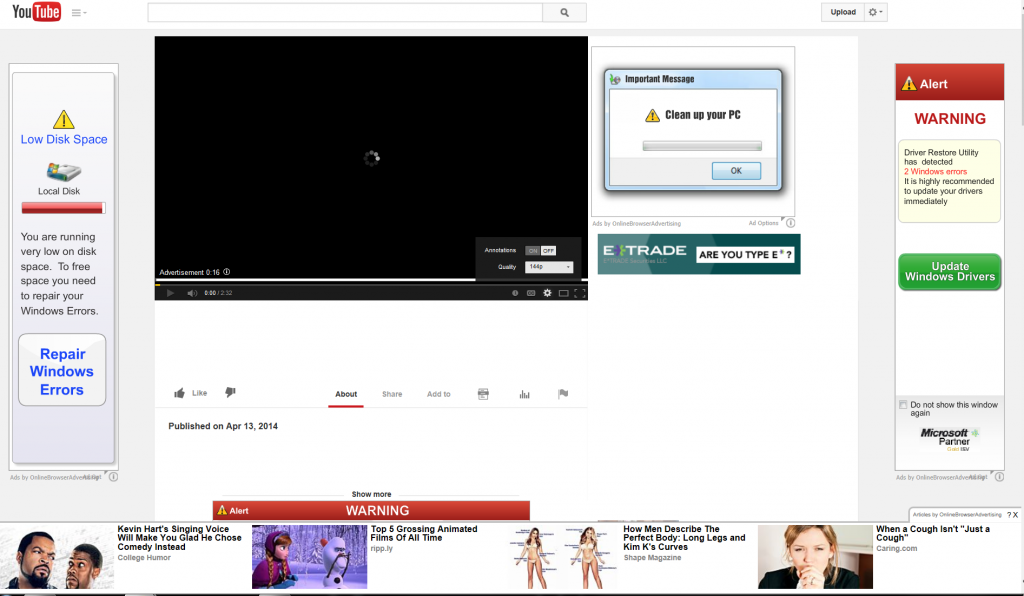Viewport: 1024px width, 596px height.
Task: Go to the YouTube home logo
Action: (37, 12)
